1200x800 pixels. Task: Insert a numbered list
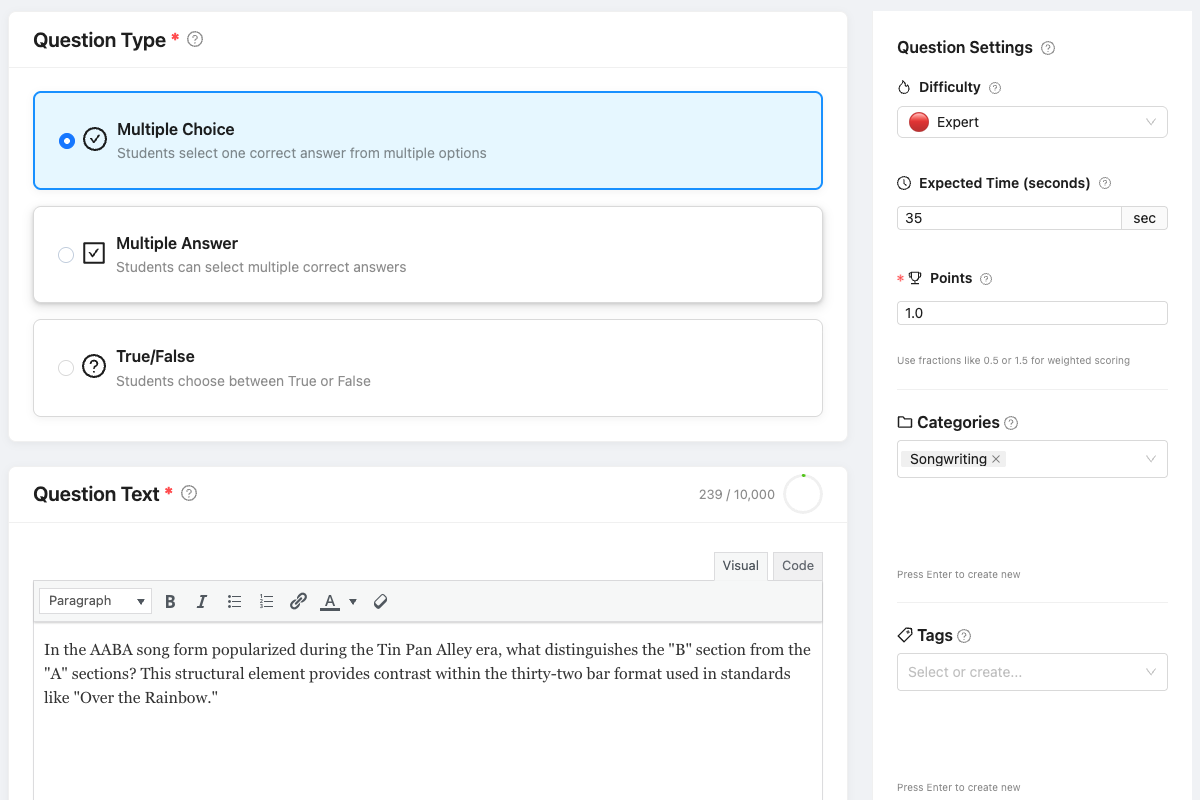266,601
